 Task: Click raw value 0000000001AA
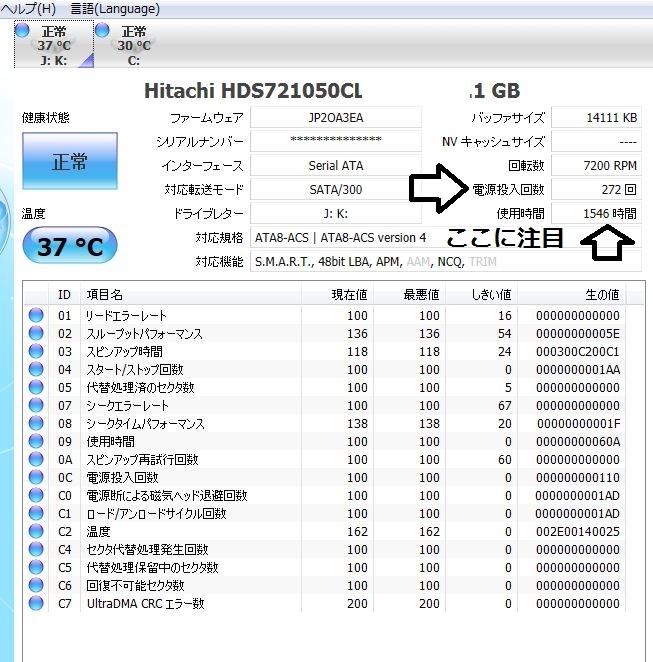(x=577, y=369)
